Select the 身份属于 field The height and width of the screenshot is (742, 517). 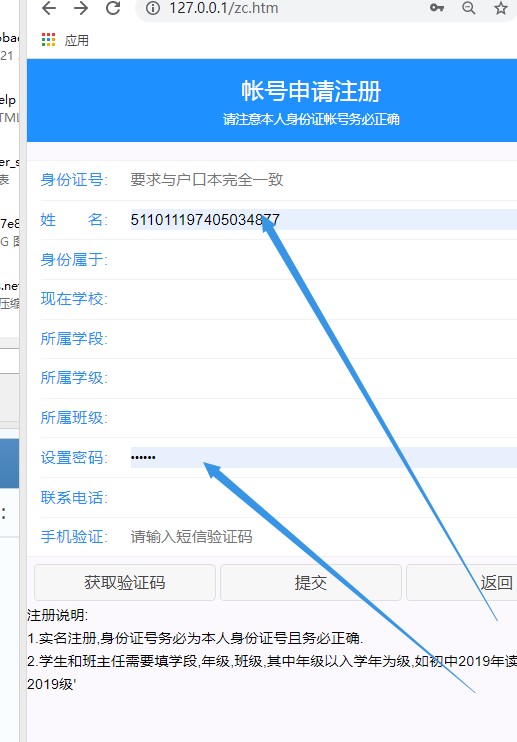(324, 259)
